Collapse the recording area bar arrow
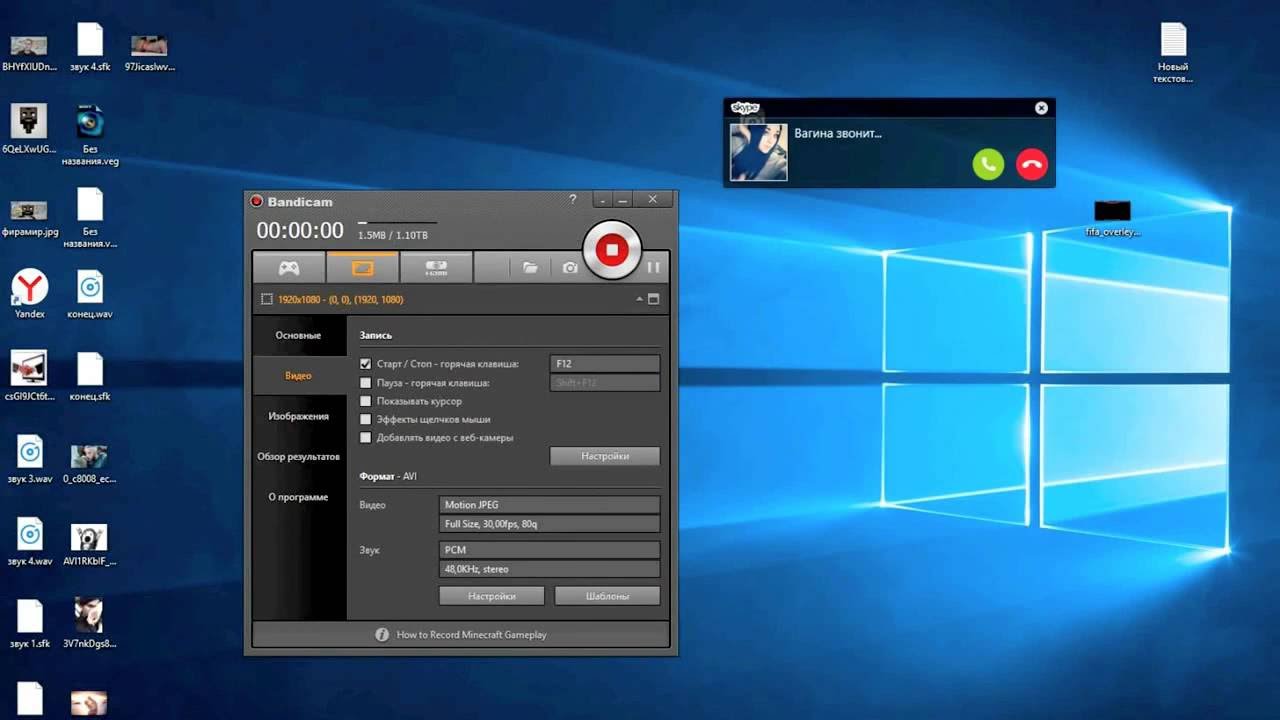 point(639,299)
